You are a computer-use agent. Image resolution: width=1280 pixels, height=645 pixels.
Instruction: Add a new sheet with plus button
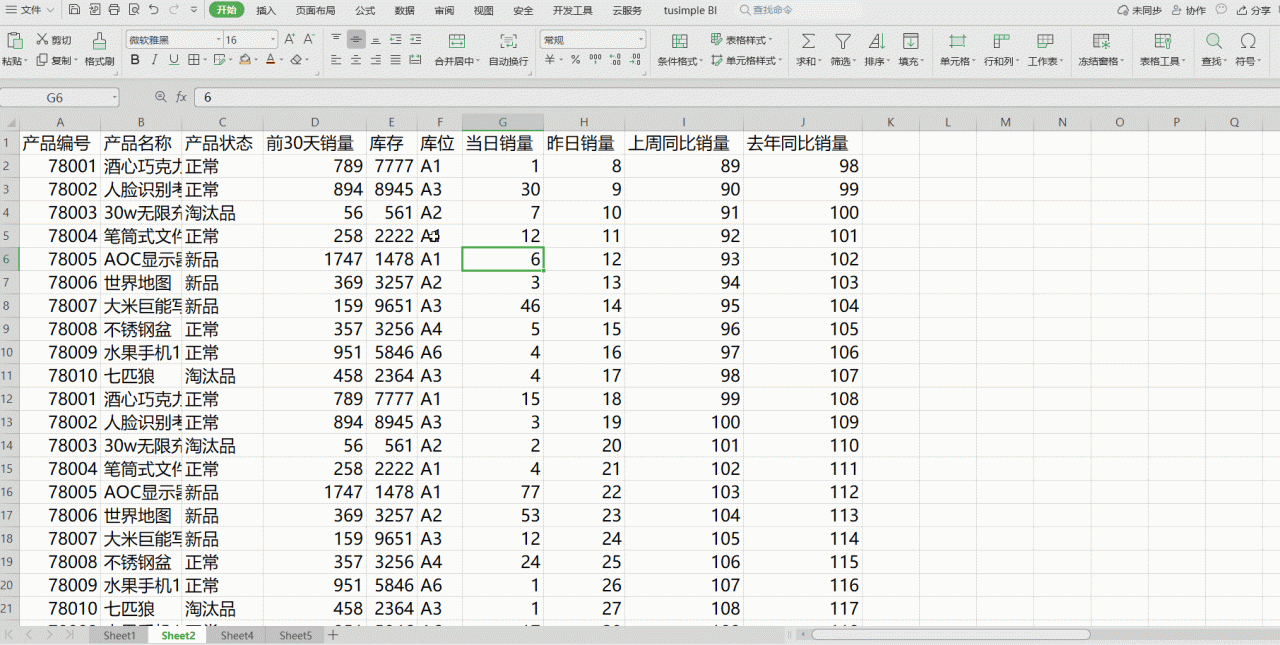click(333, 635)
